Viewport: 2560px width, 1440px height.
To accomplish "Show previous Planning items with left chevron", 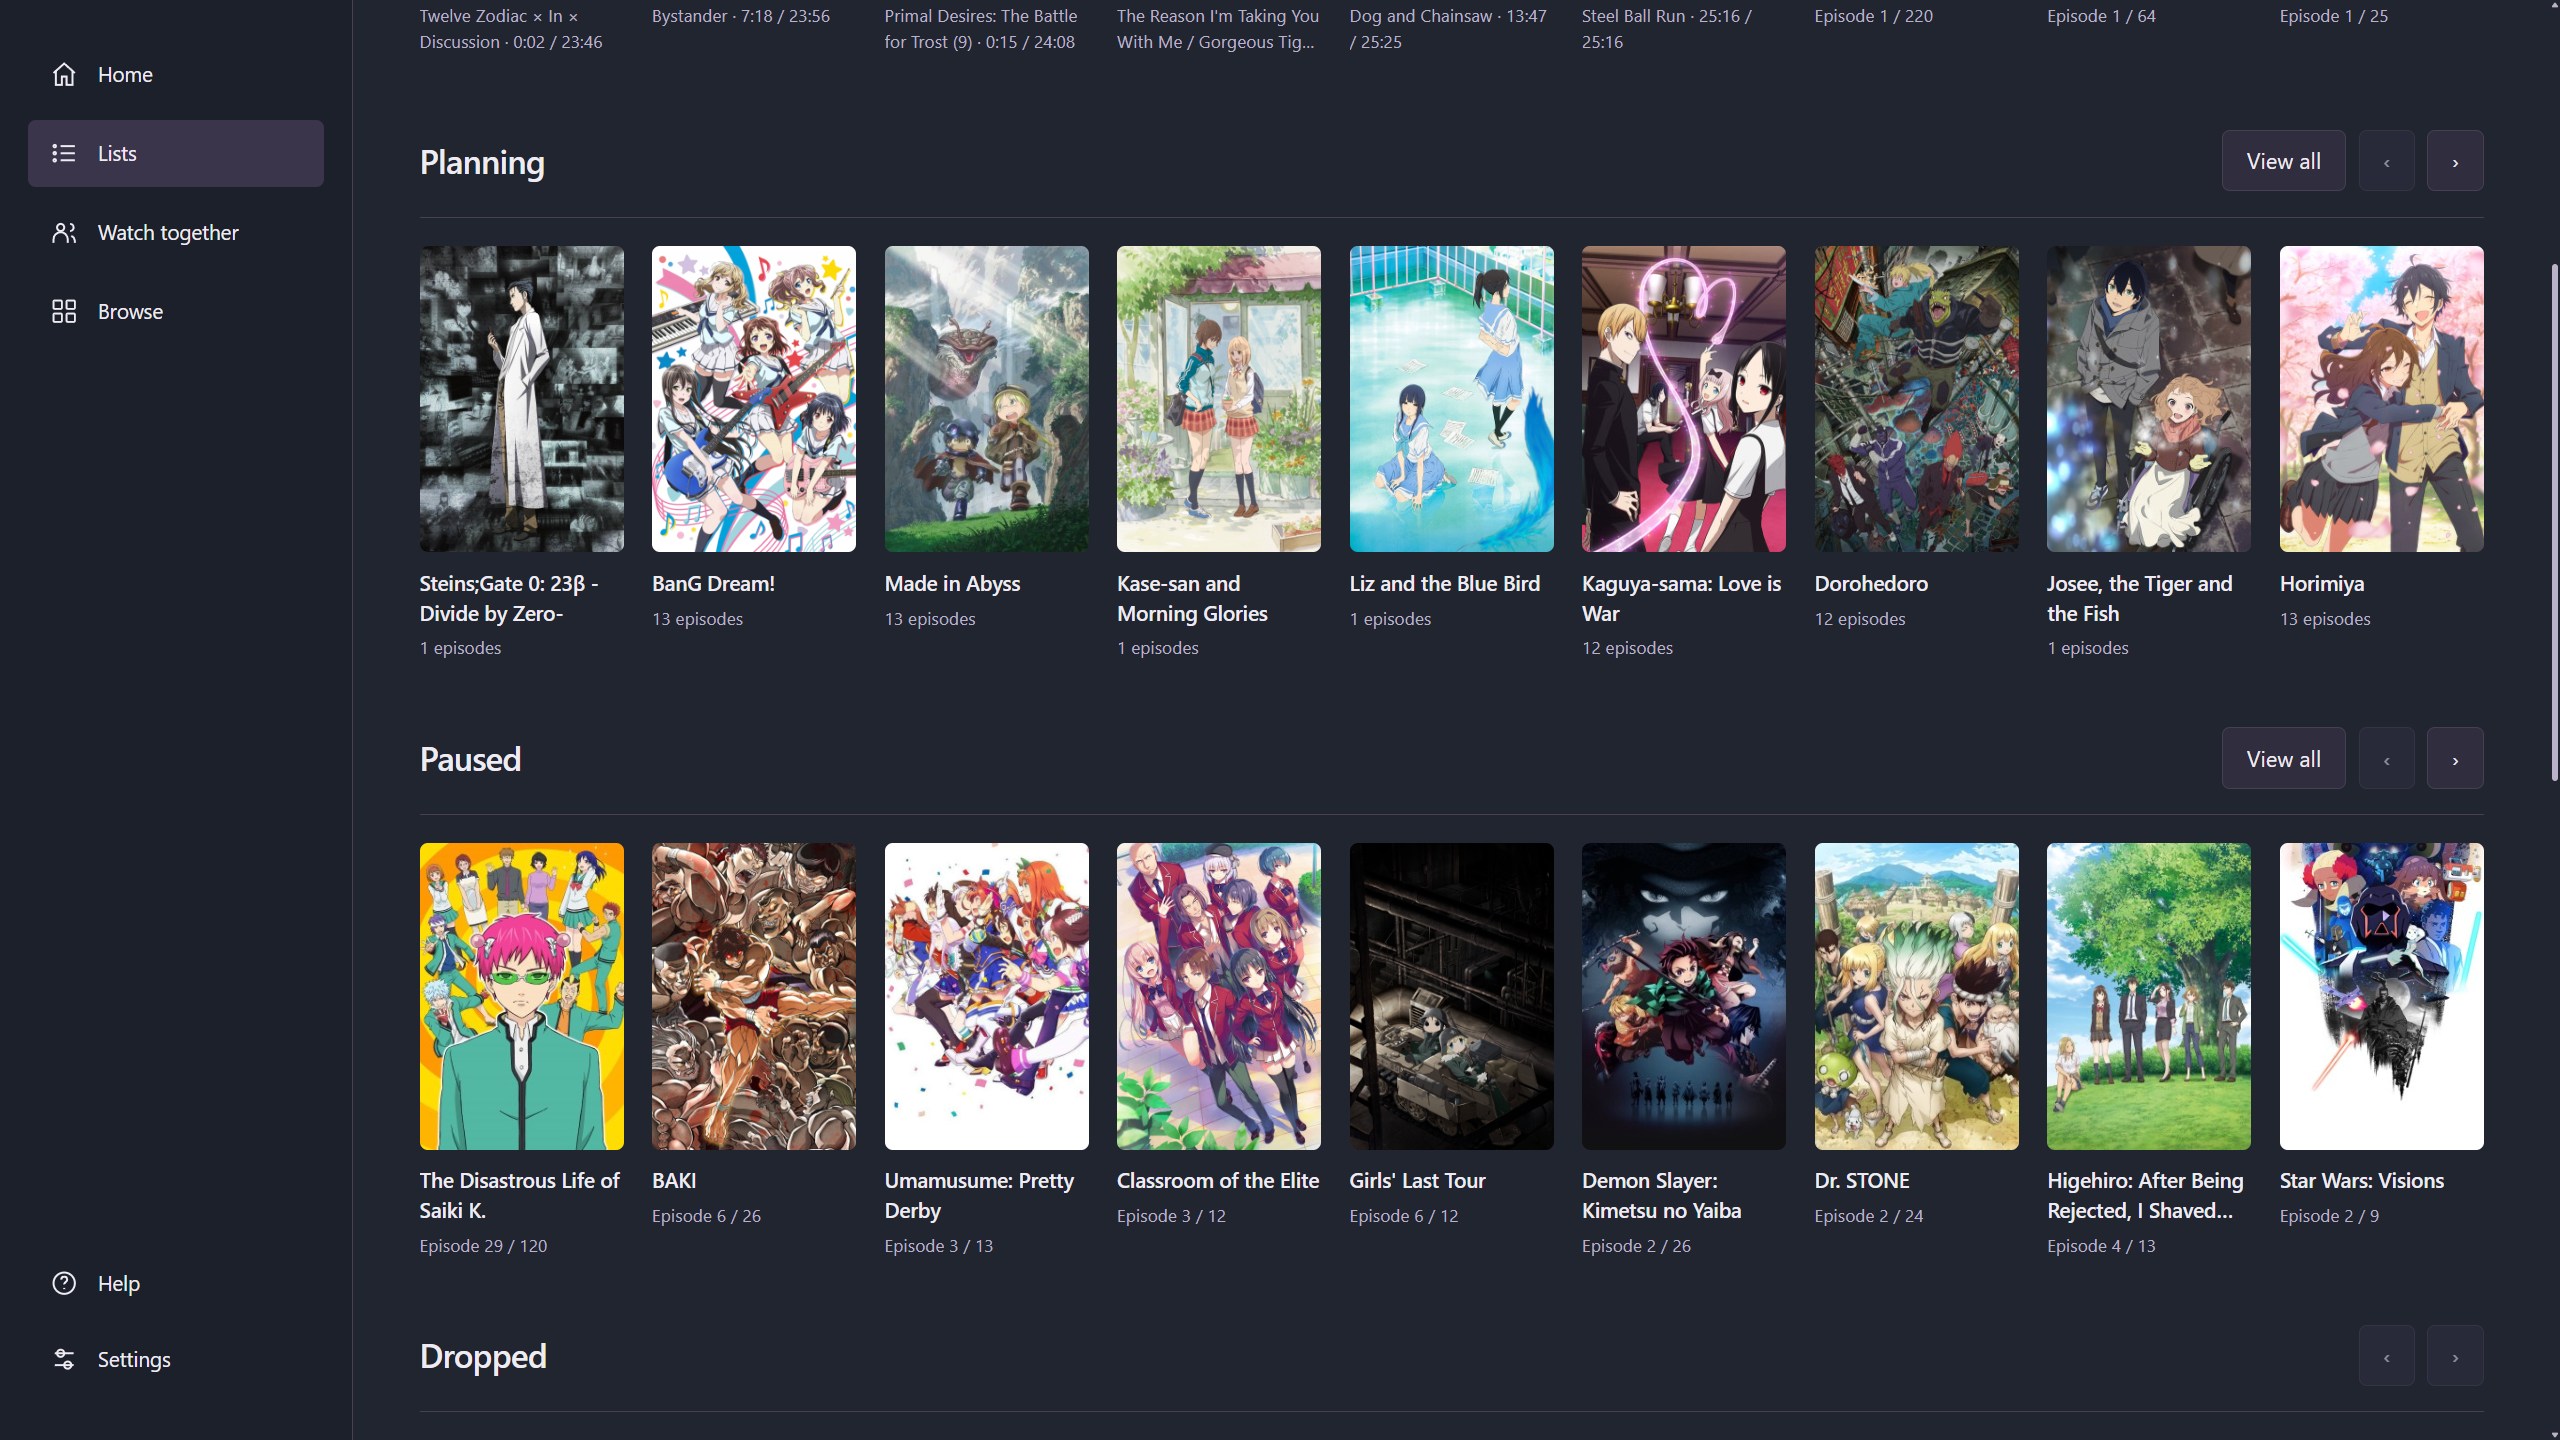I will [2386, 161].
